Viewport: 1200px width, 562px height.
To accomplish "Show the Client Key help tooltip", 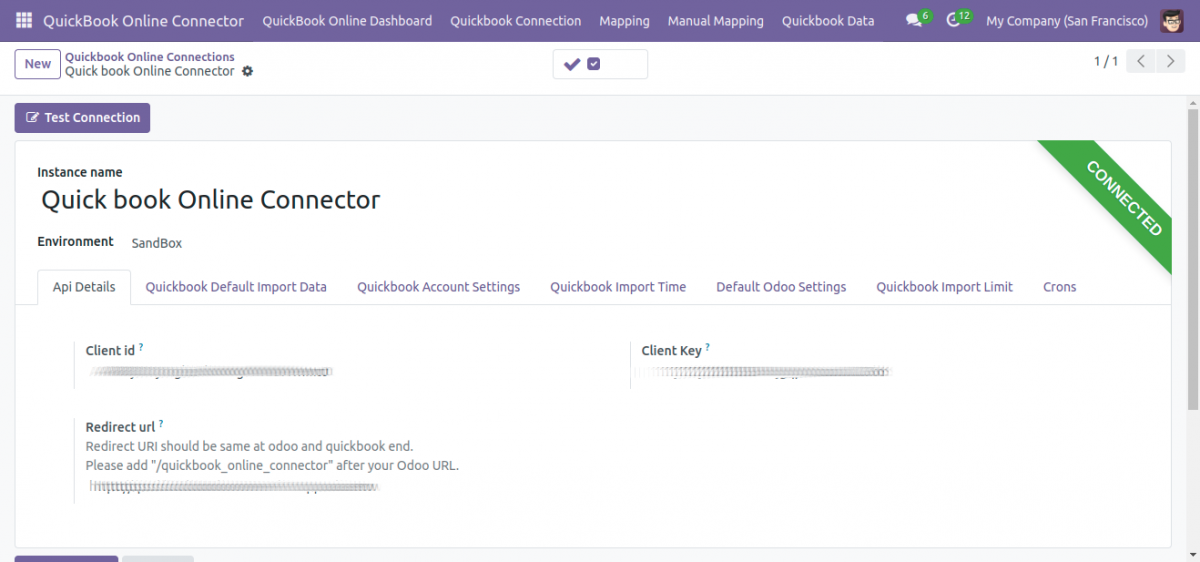I will (708, 347).
